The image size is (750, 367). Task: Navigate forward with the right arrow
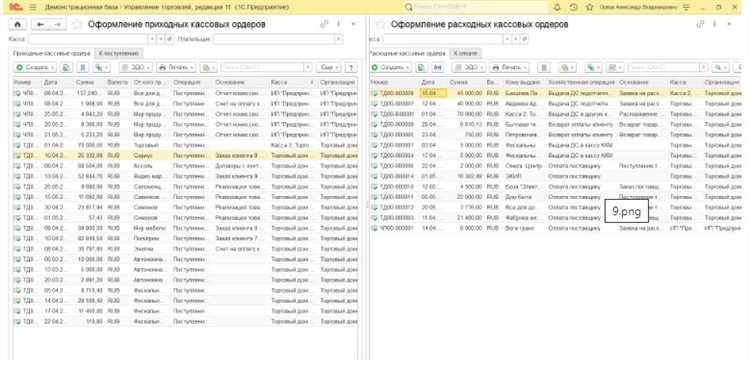(x=57, y=24)
